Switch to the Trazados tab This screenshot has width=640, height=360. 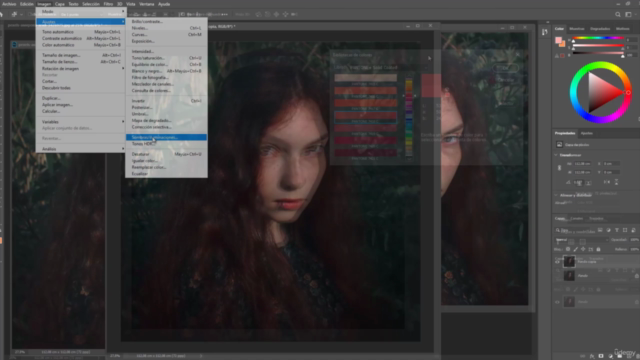[x=596, y=218]
